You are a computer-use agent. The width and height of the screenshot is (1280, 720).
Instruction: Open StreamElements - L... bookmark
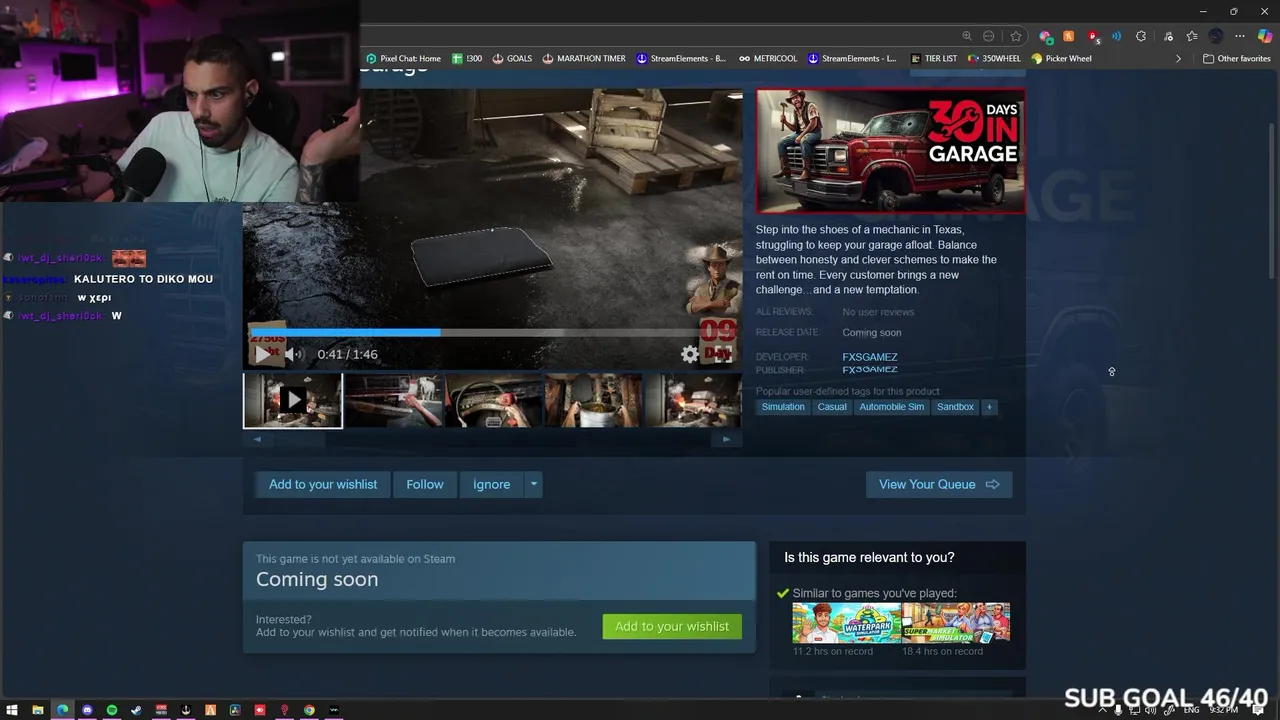pos(852,58)
